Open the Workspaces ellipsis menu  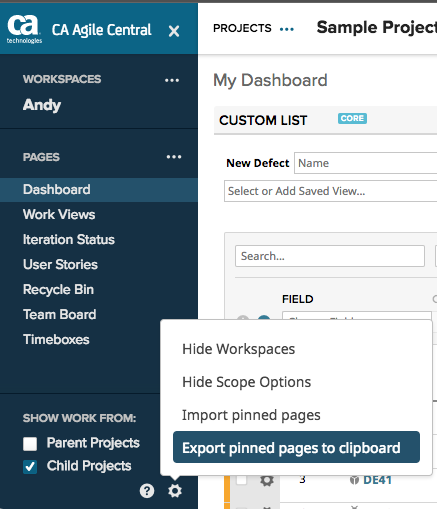[172, 80]
